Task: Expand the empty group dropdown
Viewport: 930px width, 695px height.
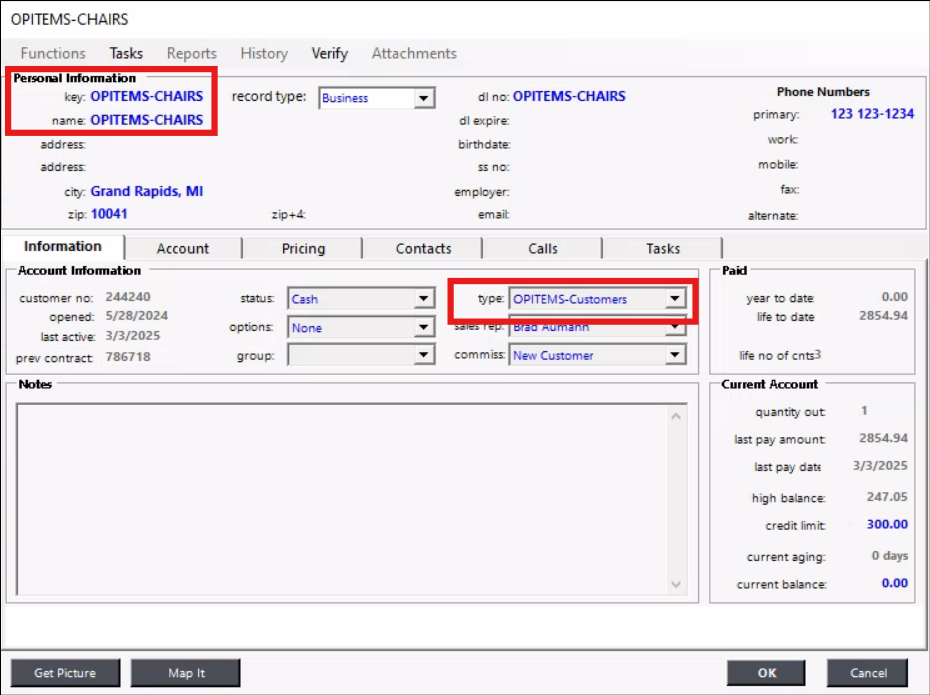Action: [x=424, y=355]
